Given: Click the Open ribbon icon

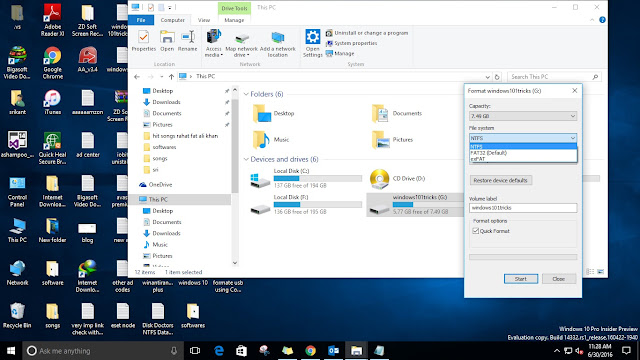Looking at the screenshot, I should click(x=167, y=41).
